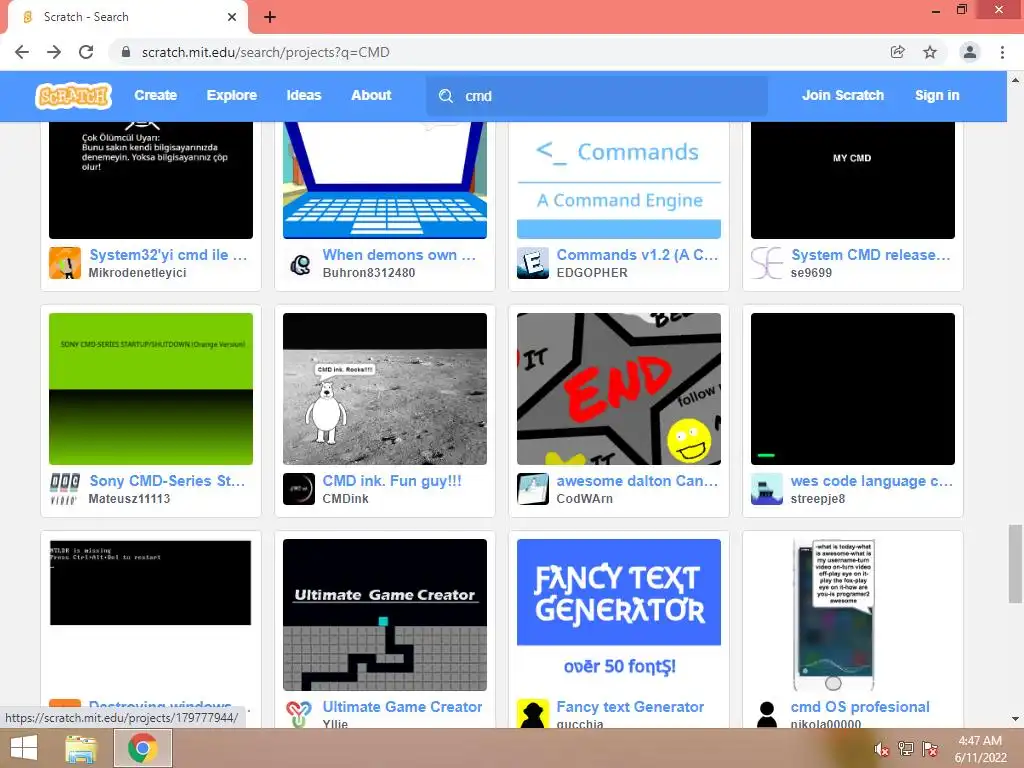
Task: Click the muted volume tray icon
Action: pos(881,749)
